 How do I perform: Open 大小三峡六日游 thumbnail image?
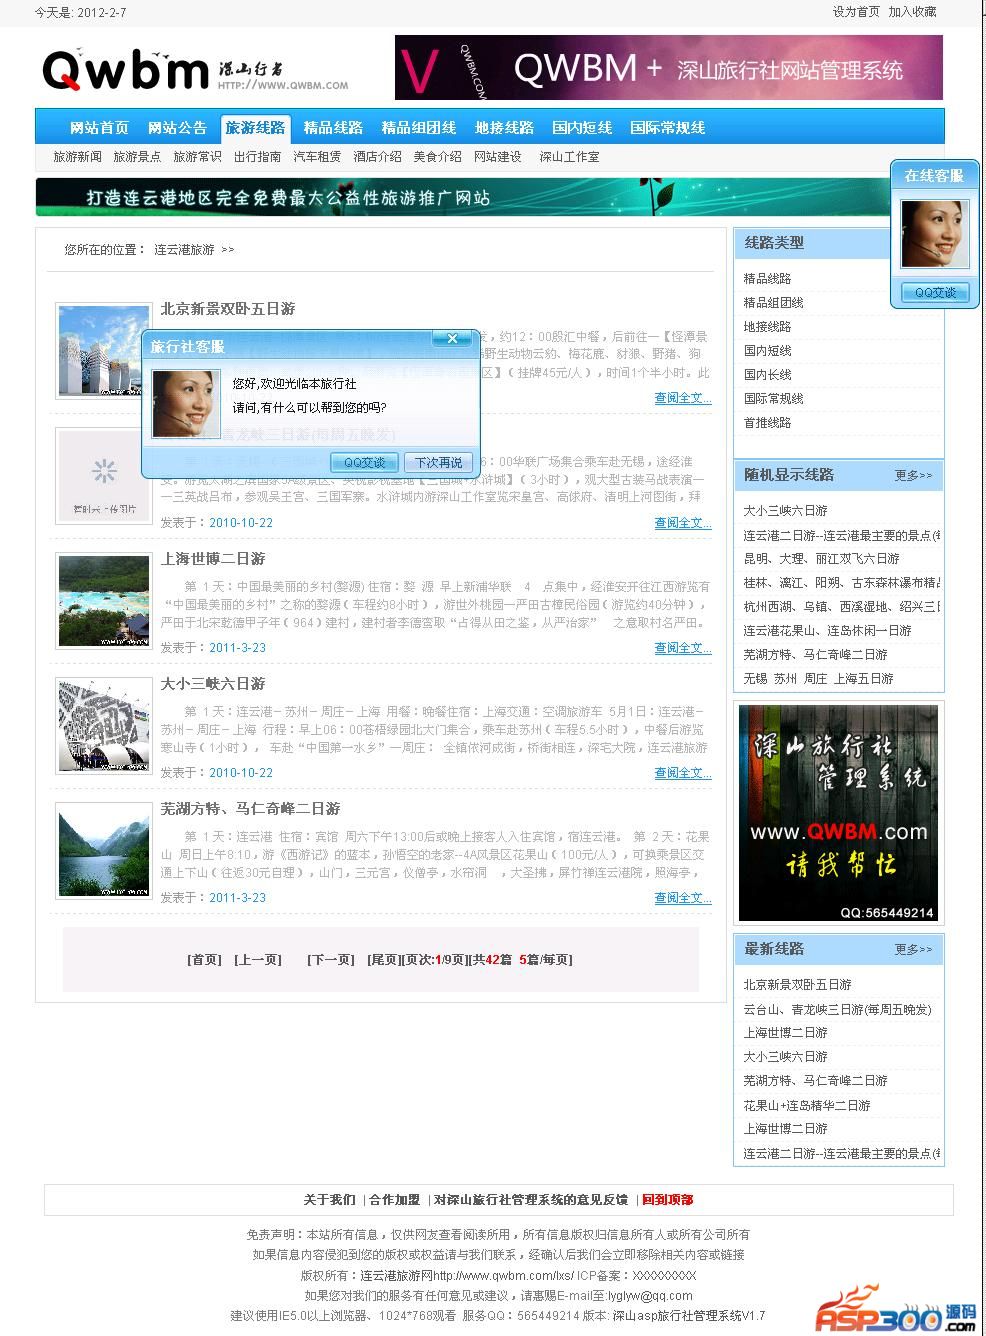[104, 725]
